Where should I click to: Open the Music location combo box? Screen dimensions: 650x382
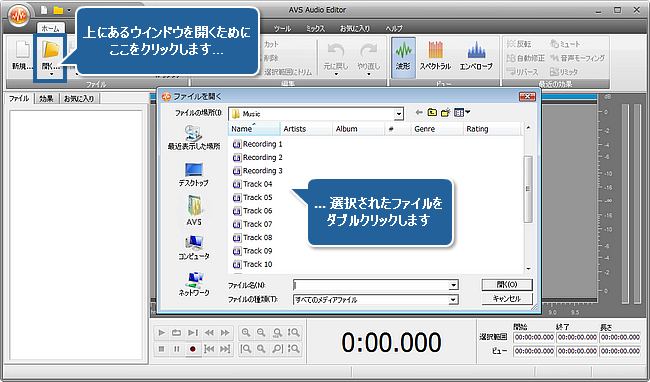click(x=316, y=114)
